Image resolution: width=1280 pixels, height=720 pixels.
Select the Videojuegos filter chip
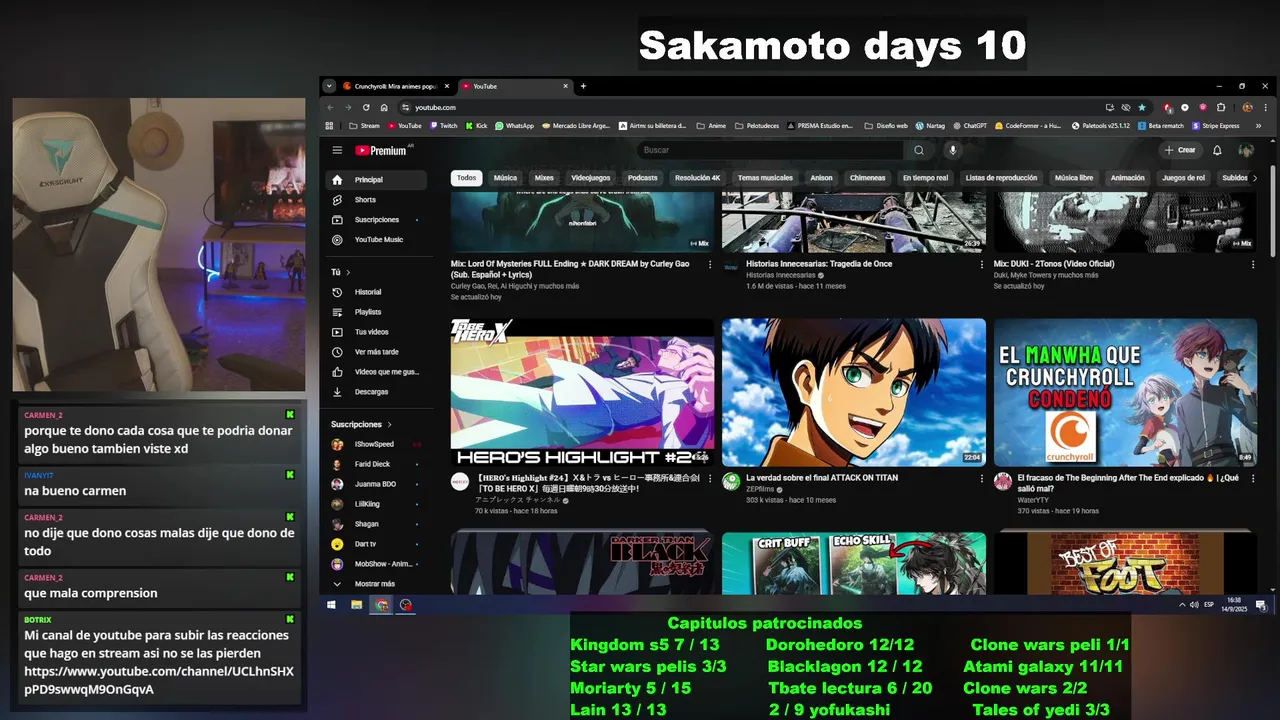(591, 178)
